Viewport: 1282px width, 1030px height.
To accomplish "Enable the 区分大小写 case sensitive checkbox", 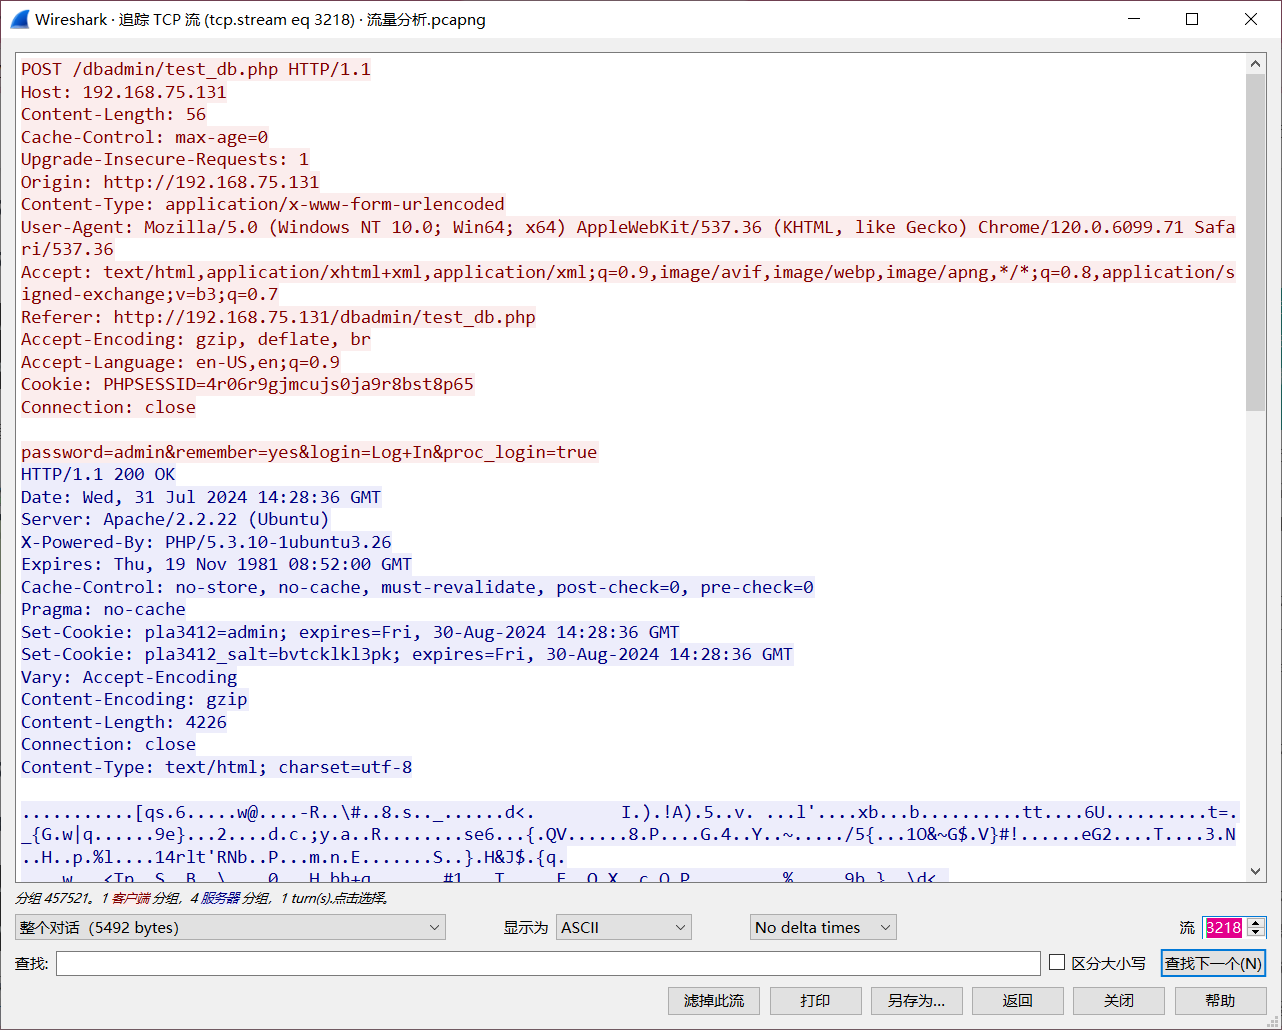I will point(1057,962).
